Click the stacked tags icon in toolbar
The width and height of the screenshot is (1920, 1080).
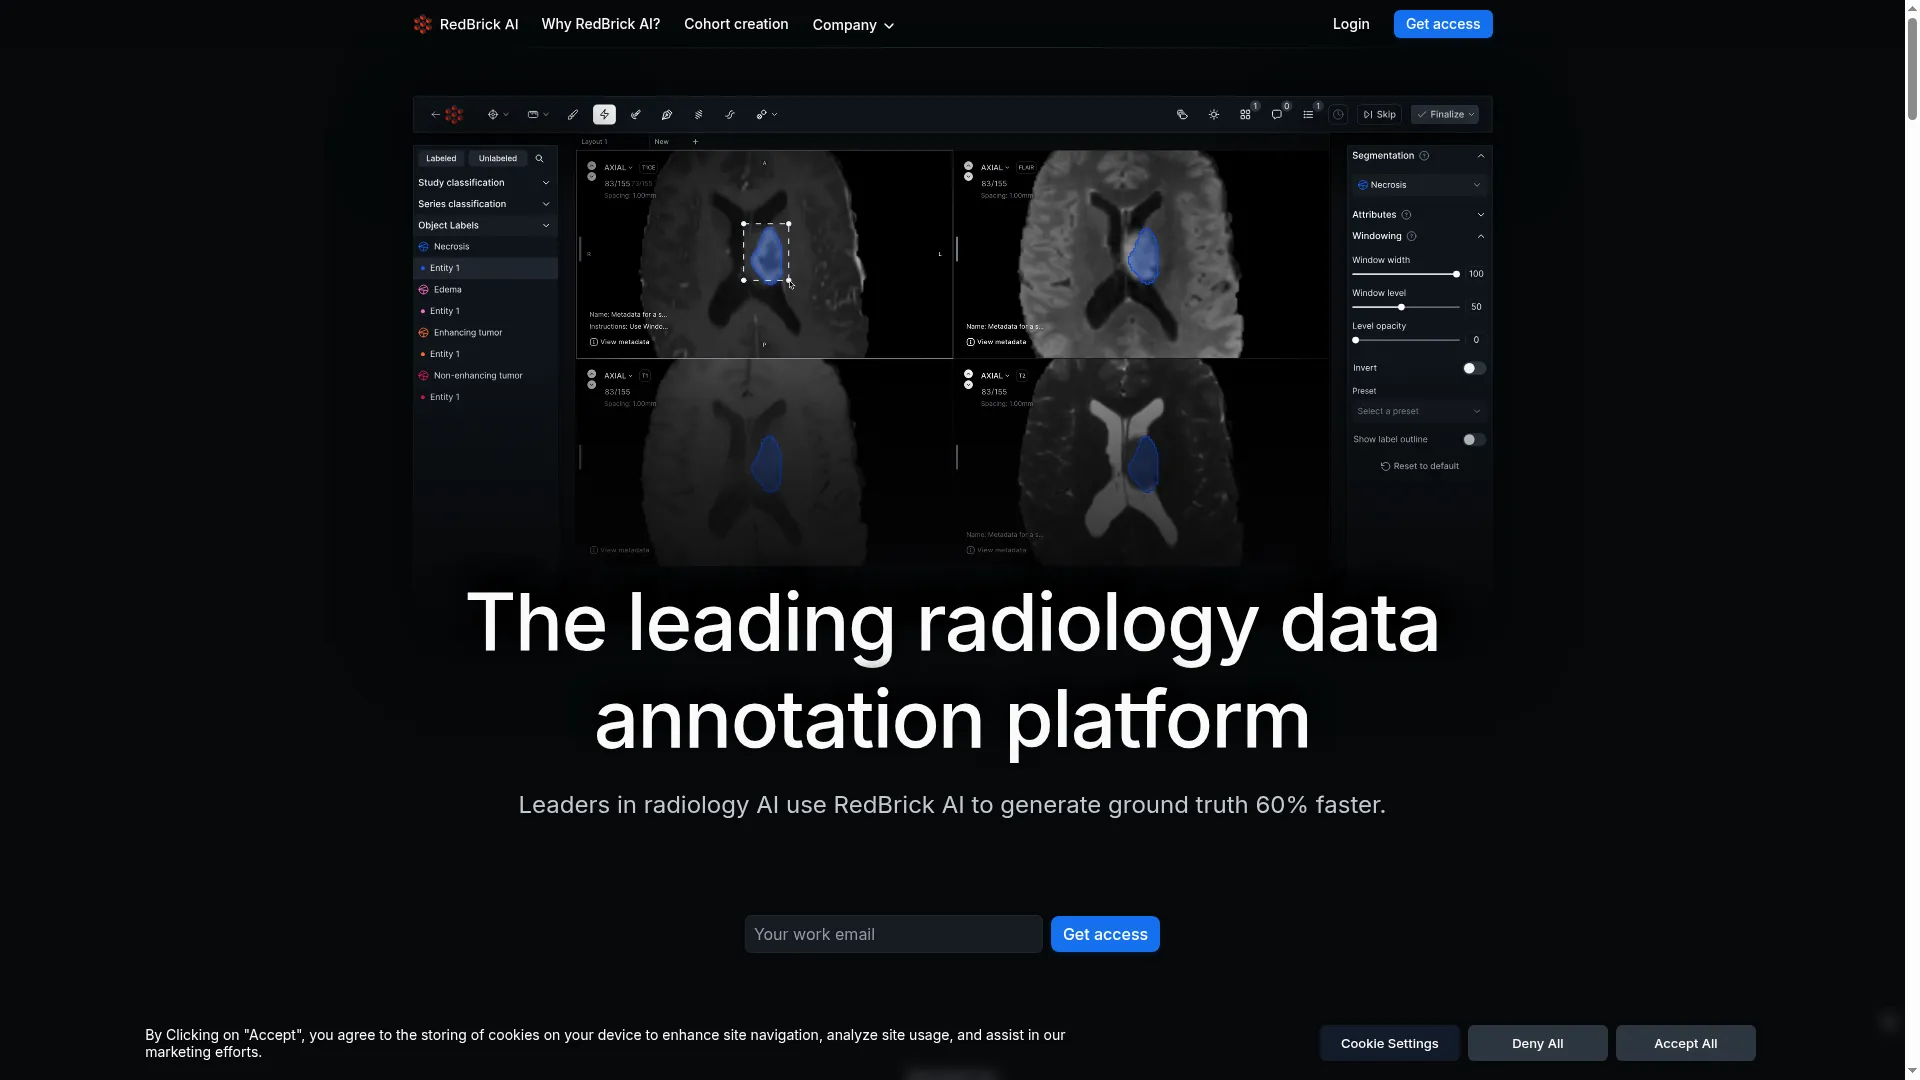1182,115
